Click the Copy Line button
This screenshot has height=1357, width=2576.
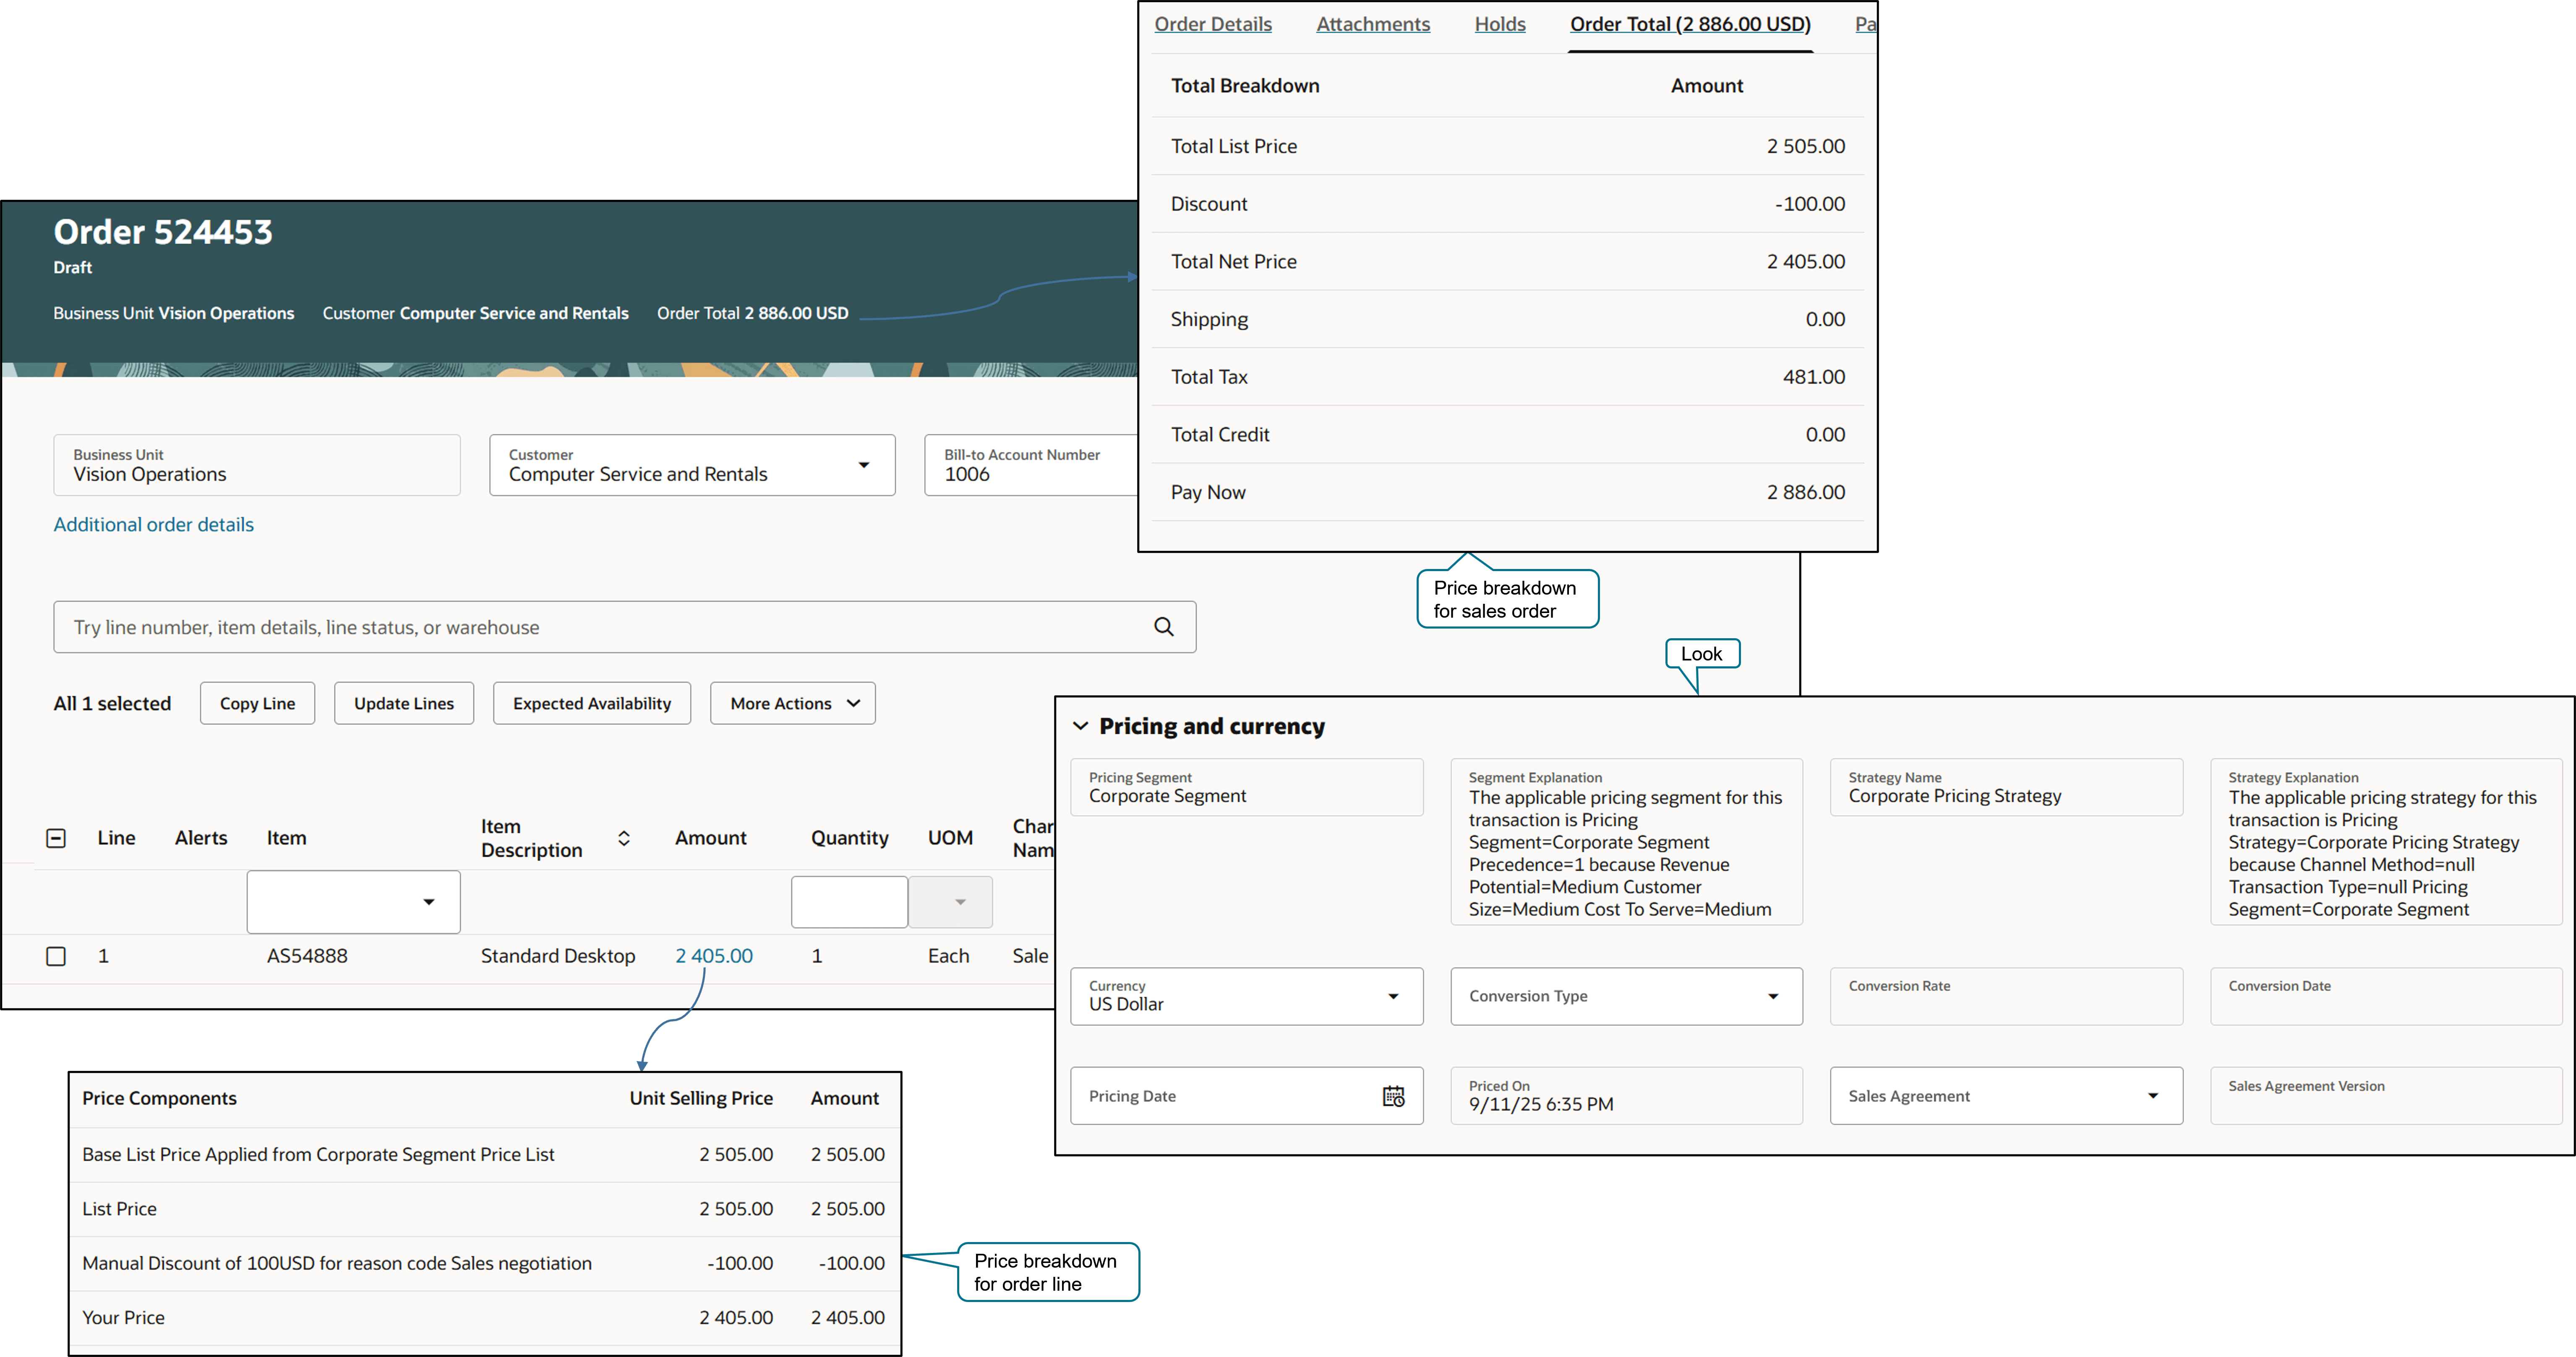pos(257,703)
